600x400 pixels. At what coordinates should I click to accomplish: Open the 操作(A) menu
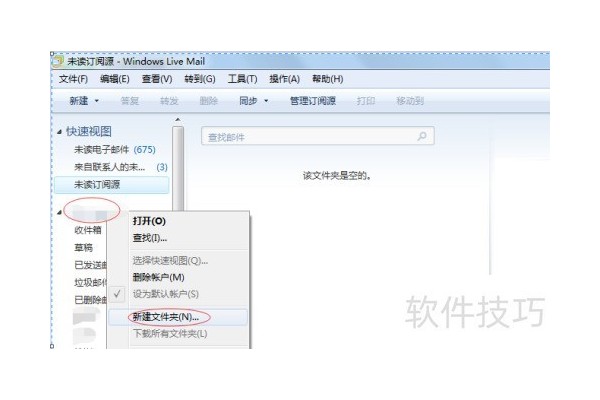pyautogui.click(x=284, y=79)
